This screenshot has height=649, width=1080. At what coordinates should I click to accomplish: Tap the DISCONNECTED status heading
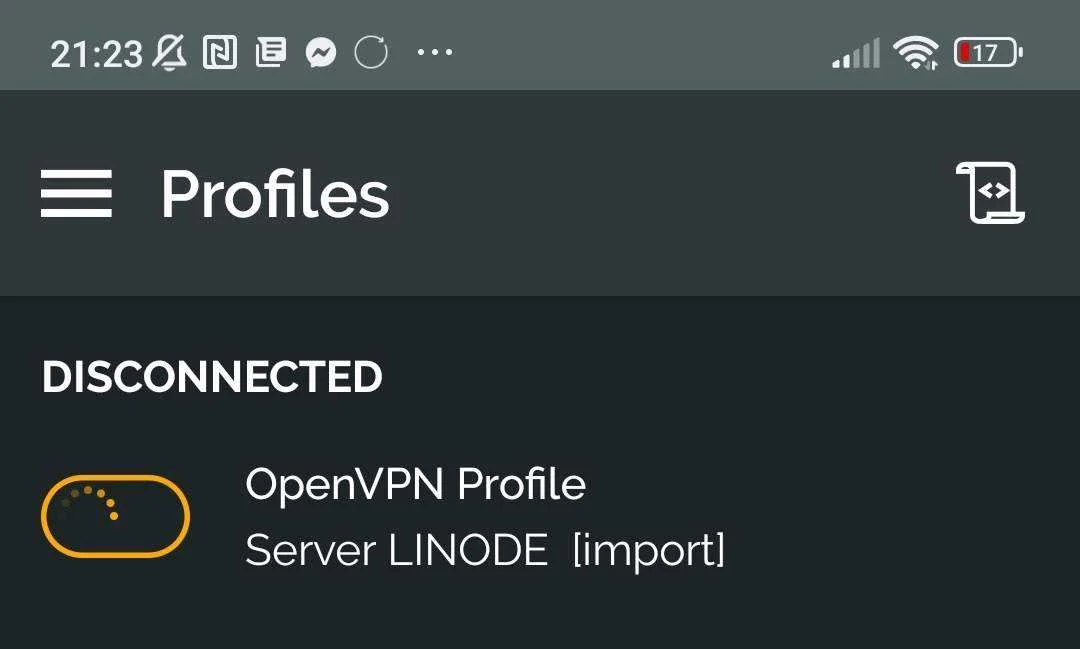(x=212, y=377)
